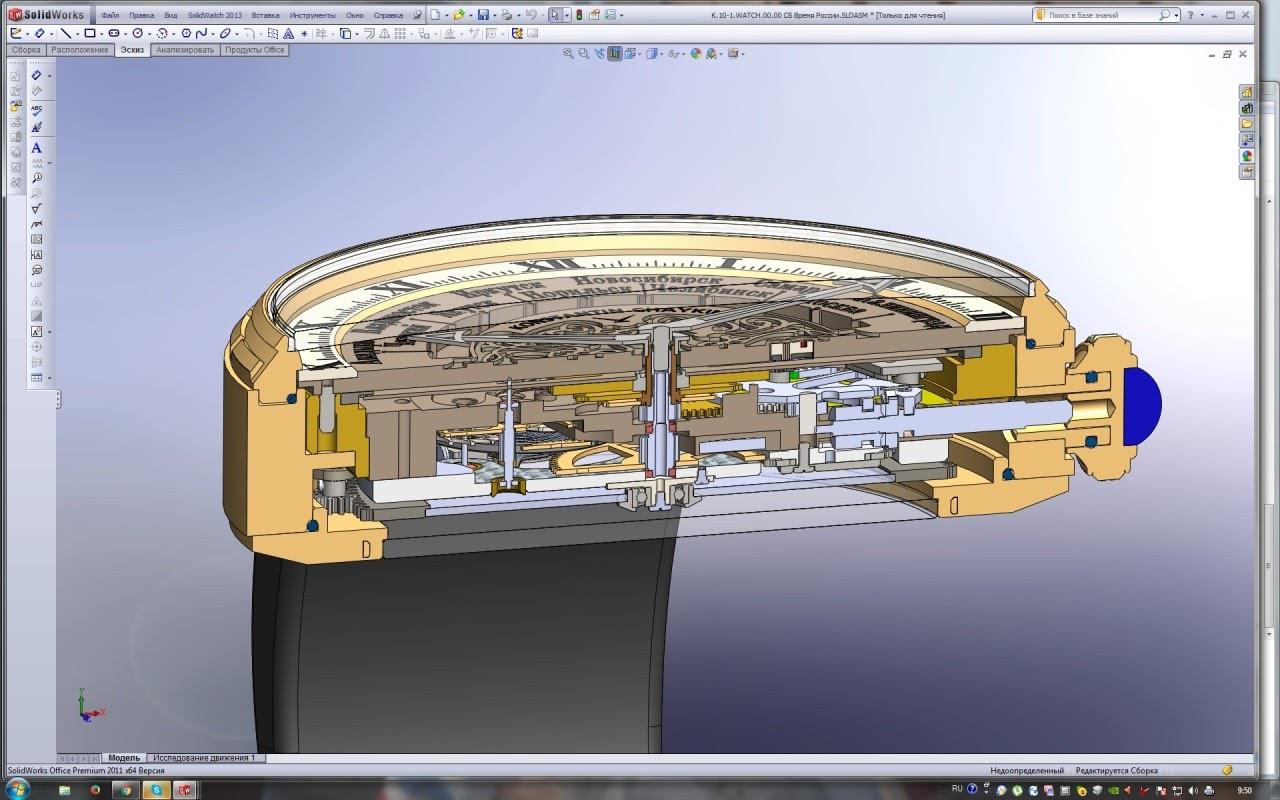Click the Zoom to Area icon

tap(583, 53)
